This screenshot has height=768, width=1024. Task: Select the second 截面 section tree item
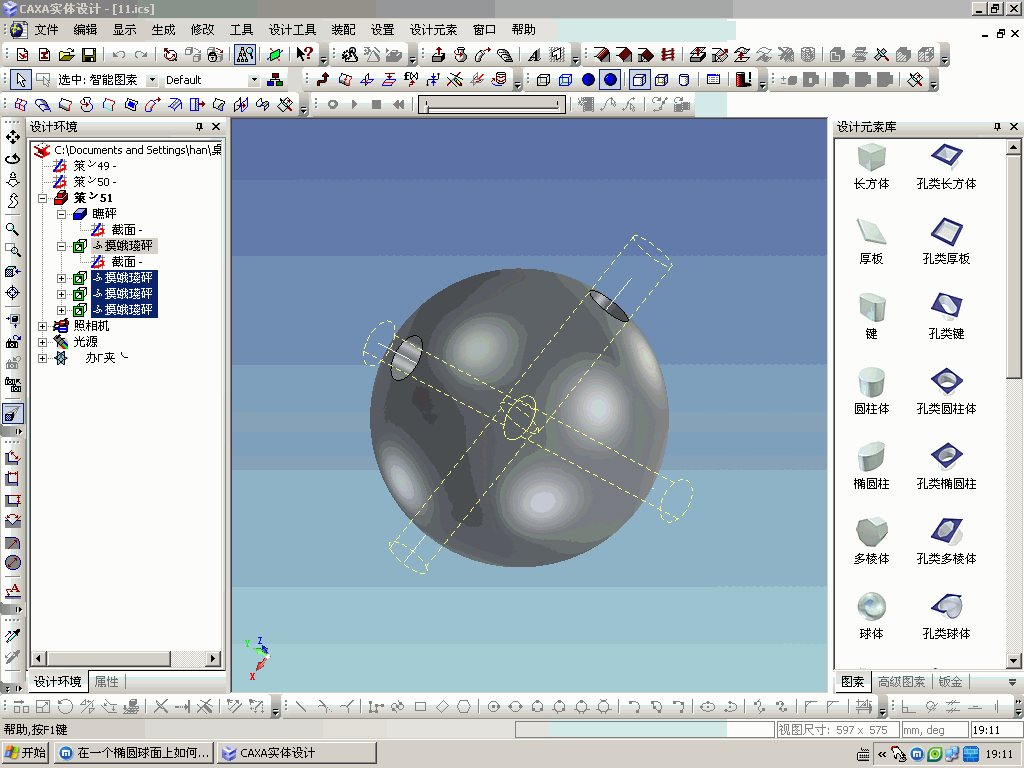tap(127, 262)
